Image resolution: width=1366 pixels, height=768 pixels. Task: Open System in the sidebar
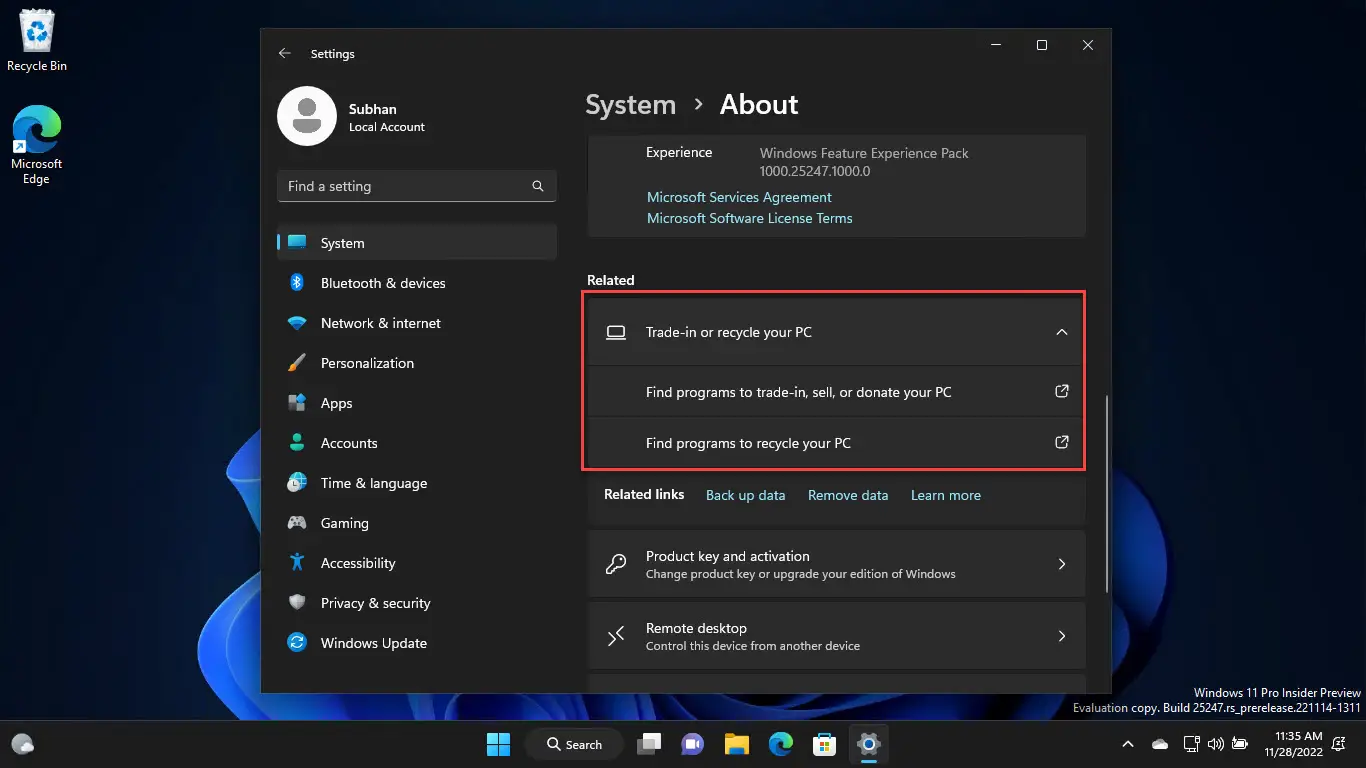coord(416,243)
